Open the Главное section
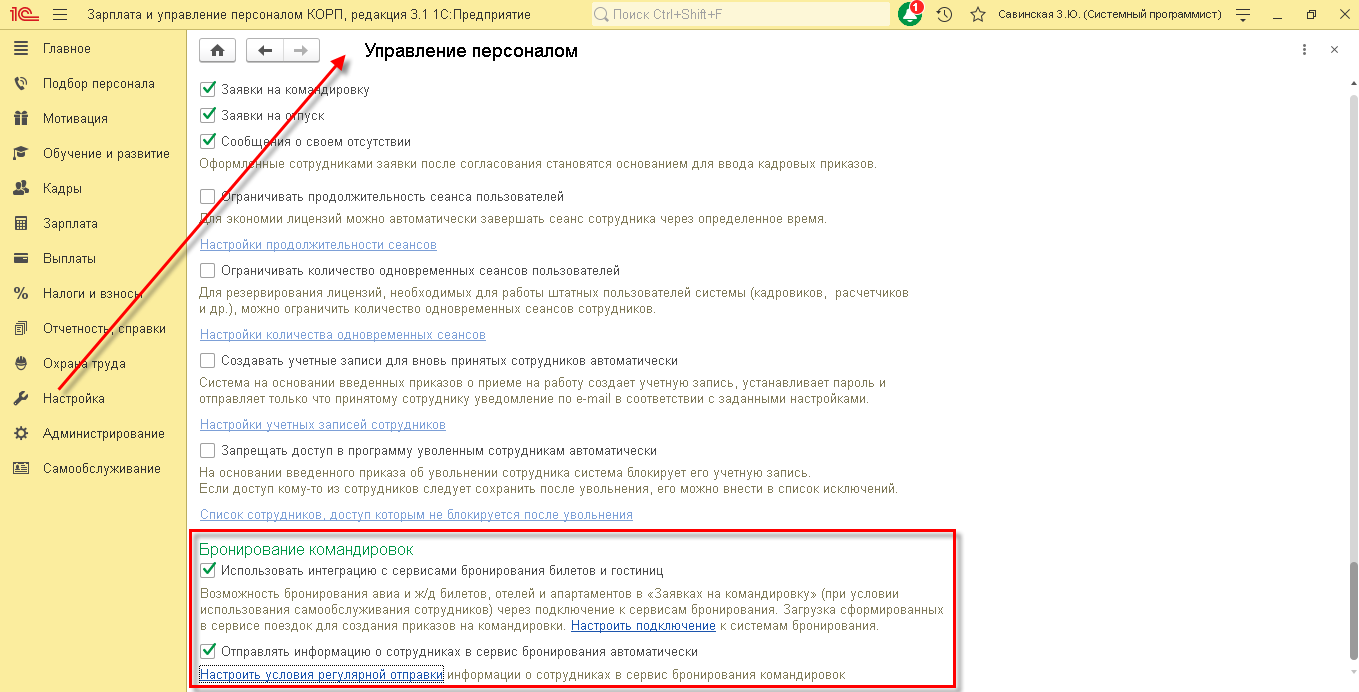Image resolution: width=1359 pixels, height=692 pixels. [x=94, y=49]
